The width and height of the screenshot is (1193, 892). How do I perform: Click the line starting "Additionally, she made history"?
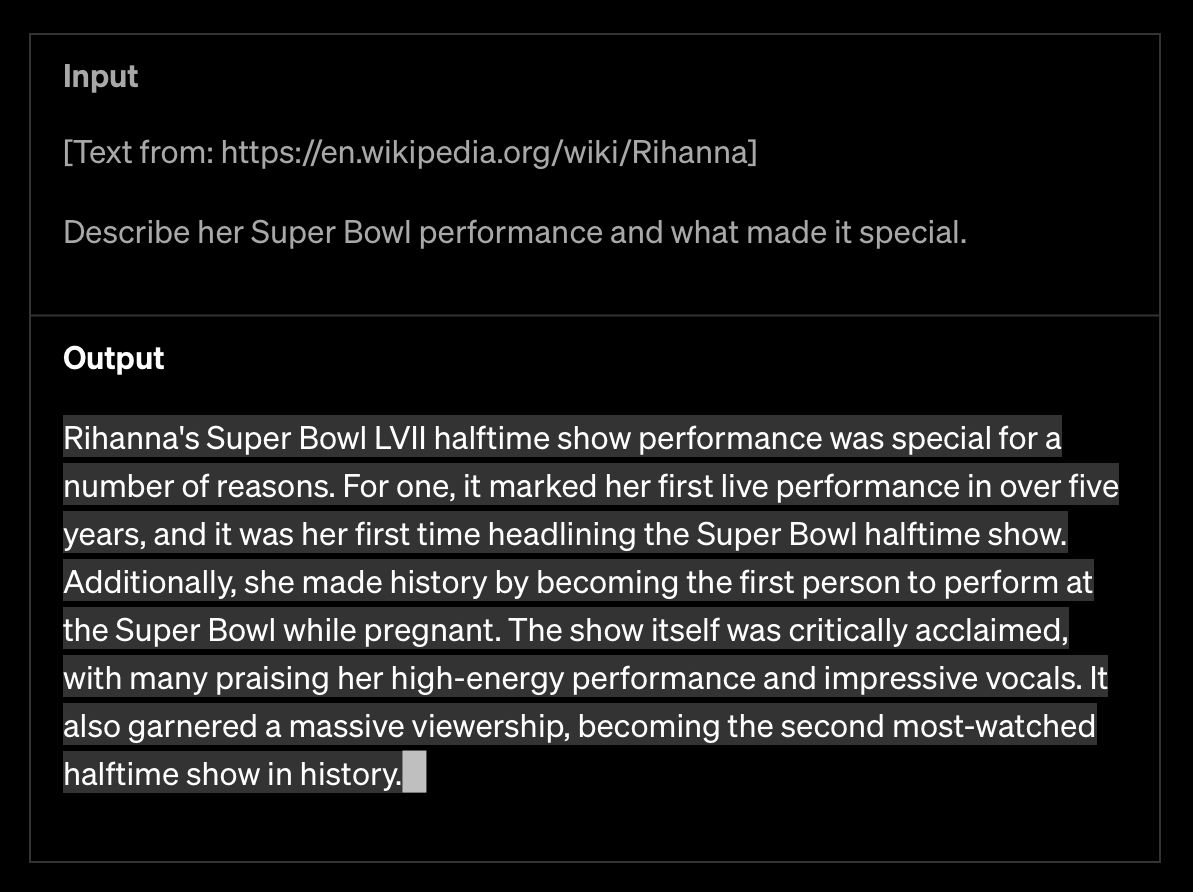tap(578, 582)
